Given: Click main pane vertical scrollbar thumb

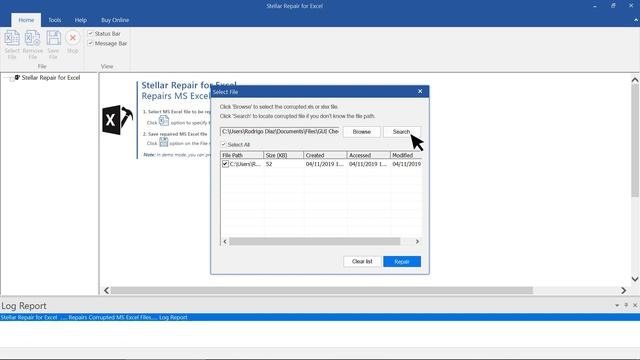Looking at the screenshot, I should [x=635, y=140].
